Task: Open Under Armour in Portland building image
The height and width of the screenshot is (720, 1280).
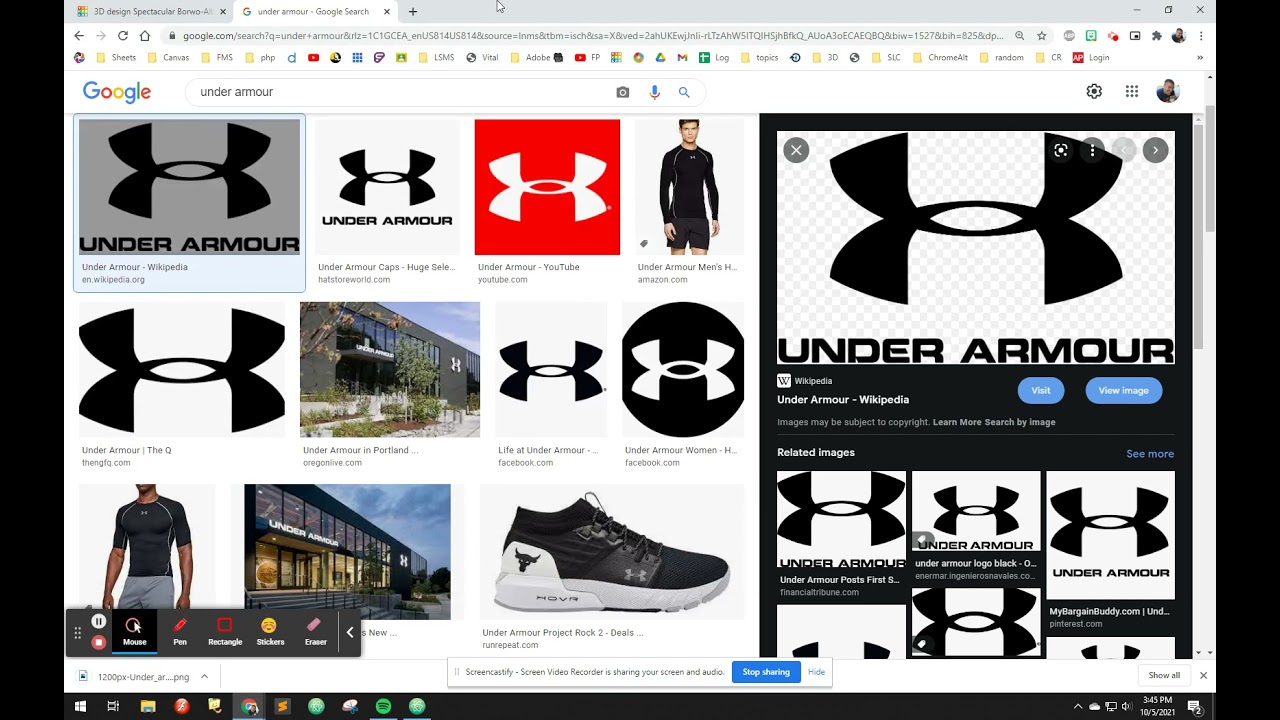Action: [390, 370]
